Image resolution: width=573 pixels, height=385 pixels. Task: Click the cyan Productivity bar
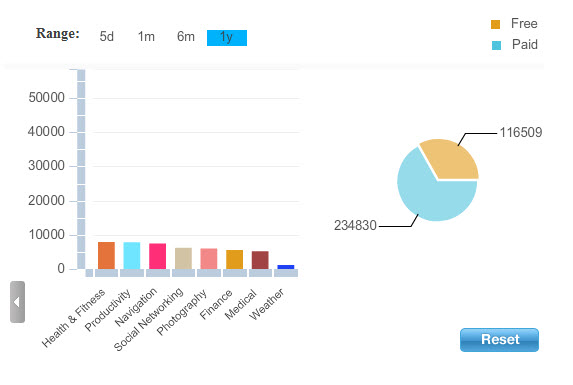coord(132,256)
